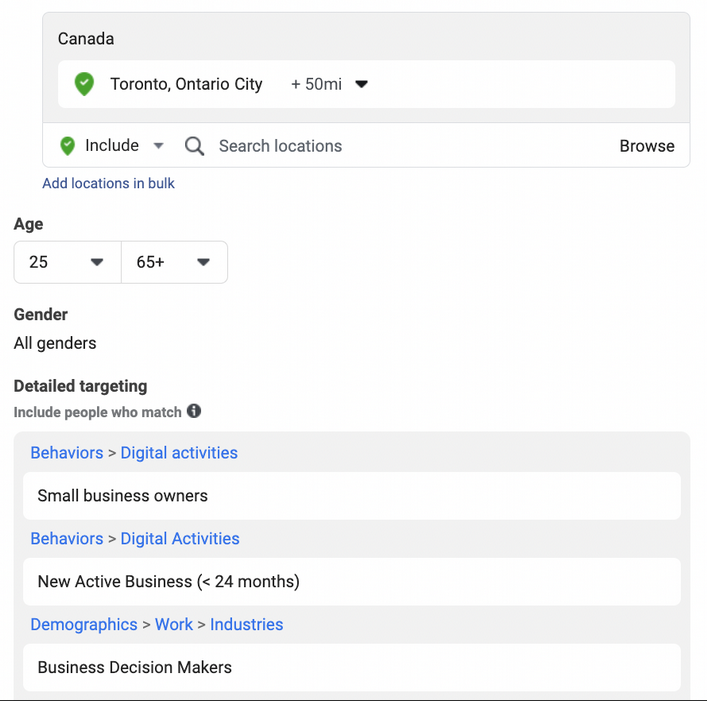707x701 pixels.
Task: Click the Work breadcrumb link
Action: click(x=173, y=624)
